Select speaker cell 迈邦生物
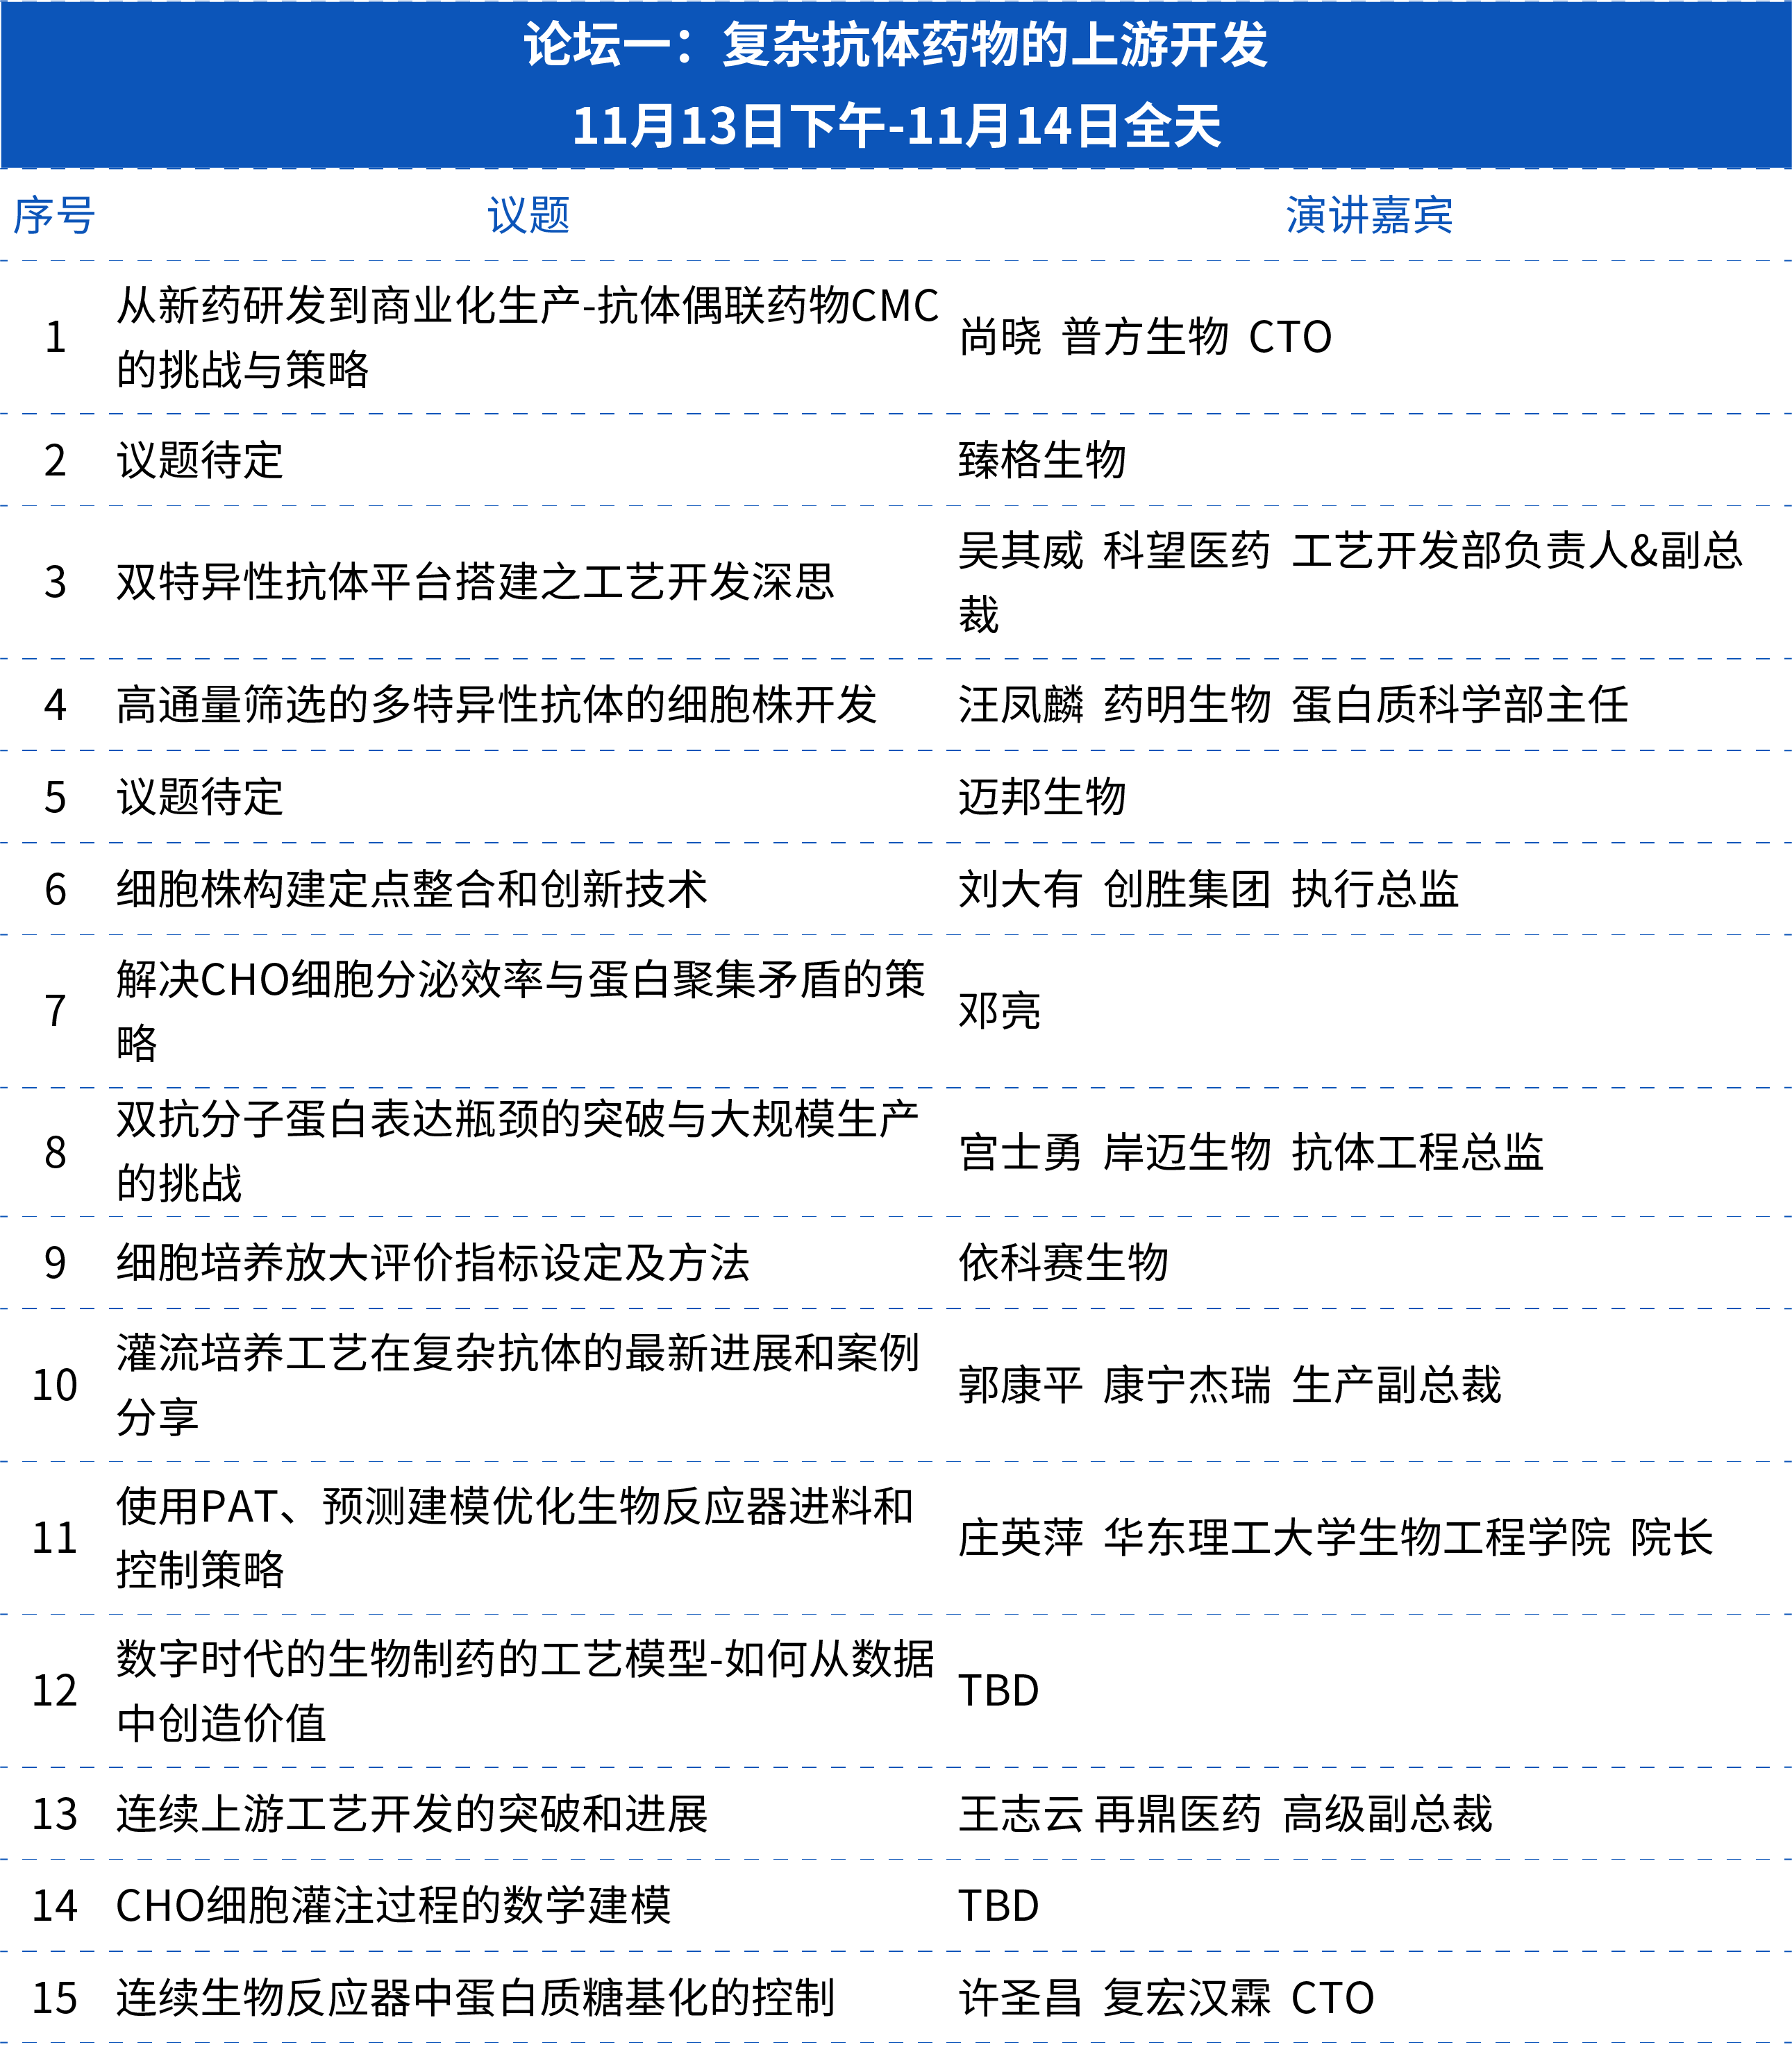Screen dimensions: 1792x2045 pos(1042,797)
